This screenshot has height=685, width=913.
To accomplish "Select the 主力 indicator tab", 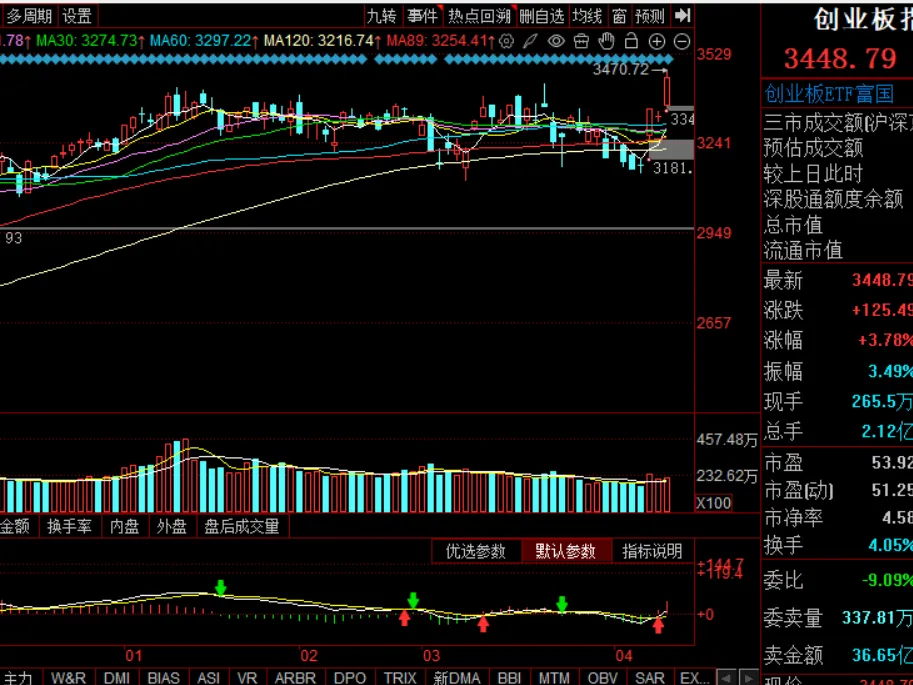I will (x=19, y=677).
